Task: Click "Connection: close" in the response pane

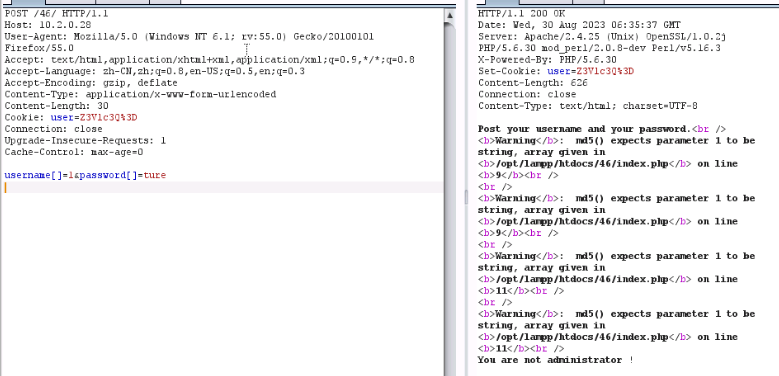Action: point(527,94)
